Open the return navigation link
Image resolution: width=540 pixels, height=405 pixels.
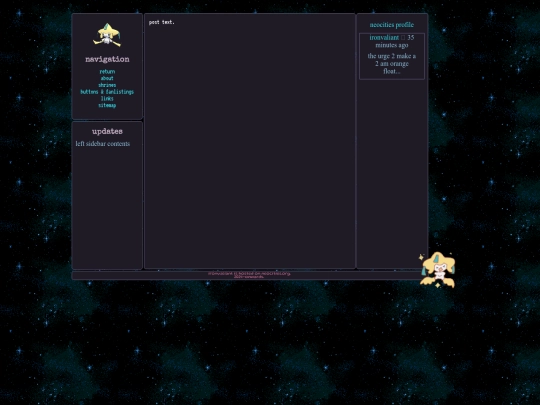[107, 72]
